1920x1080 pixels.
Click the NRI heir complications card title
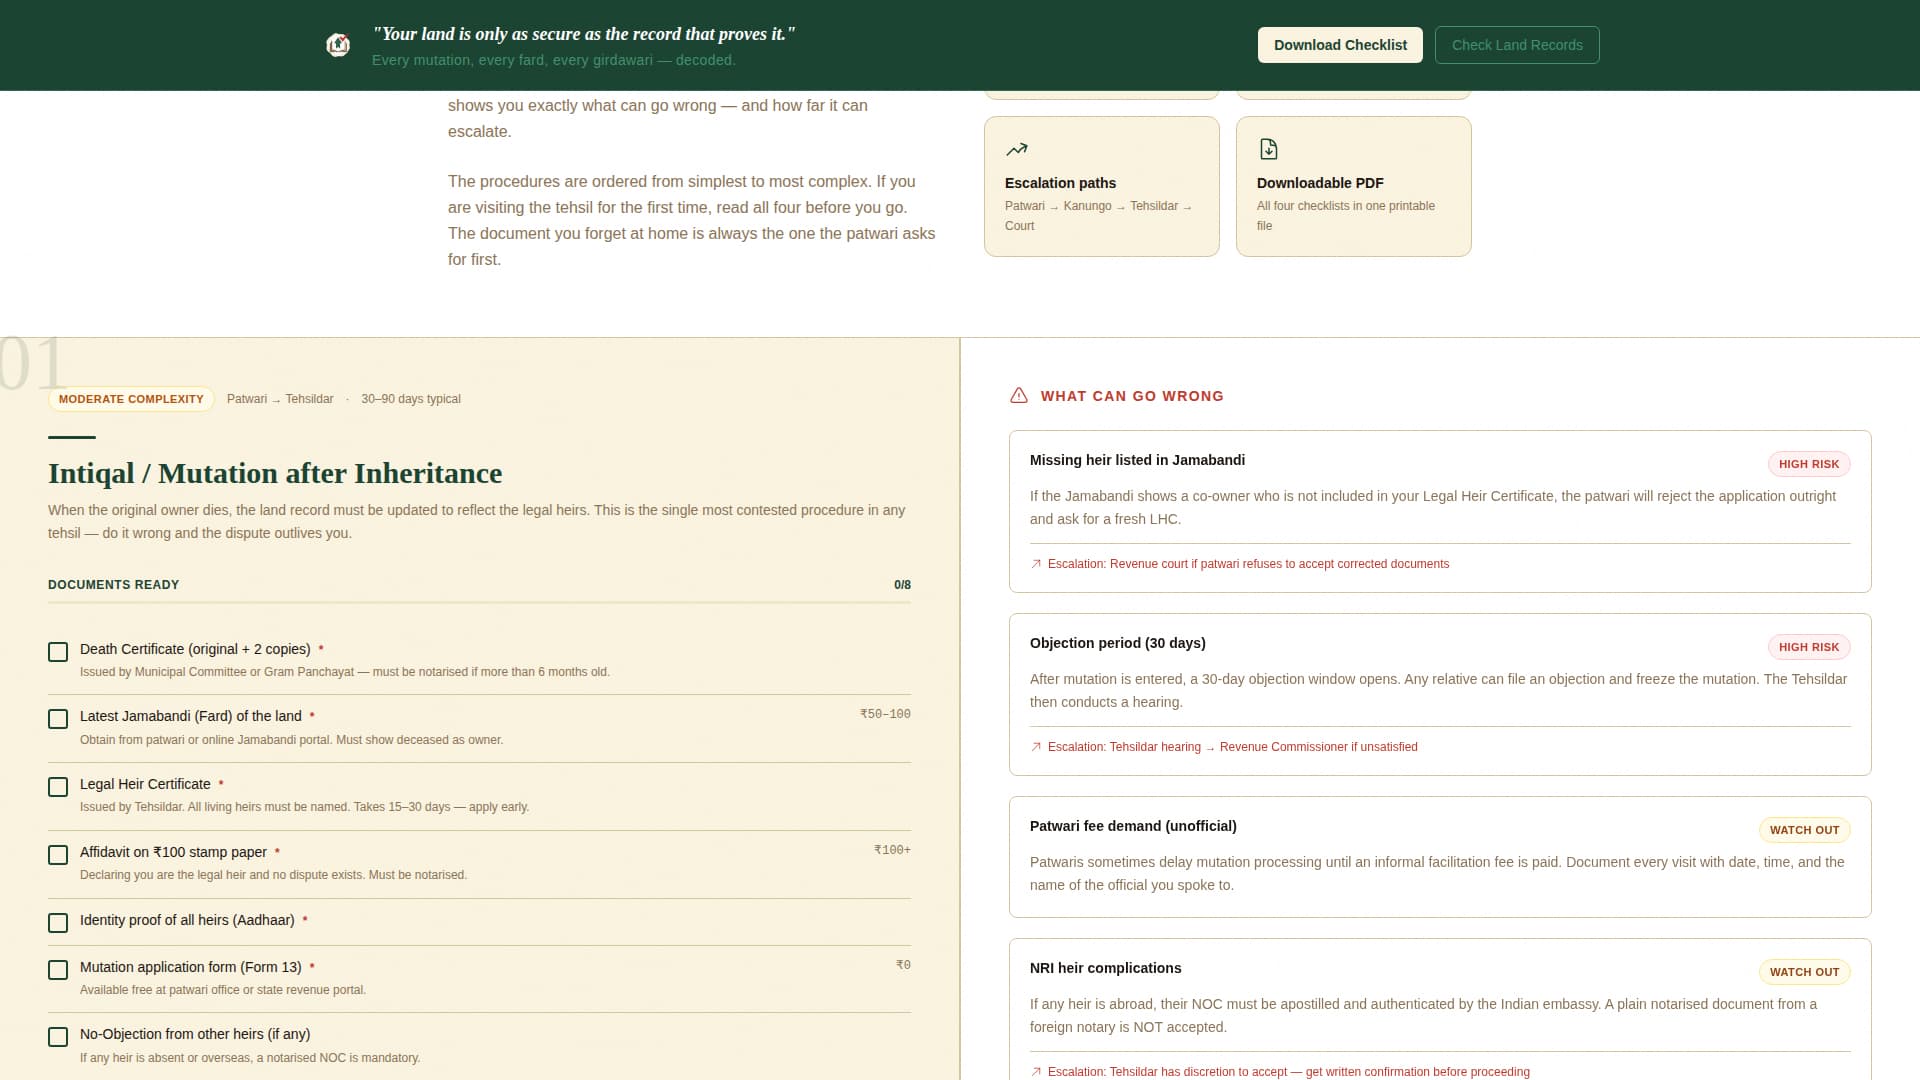(1105, 968)
